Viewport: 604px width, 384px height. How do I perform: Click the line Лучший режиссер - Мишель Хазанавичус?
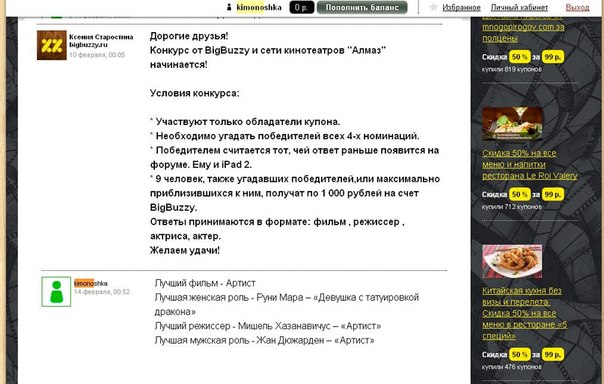click(x=268, y=326)
